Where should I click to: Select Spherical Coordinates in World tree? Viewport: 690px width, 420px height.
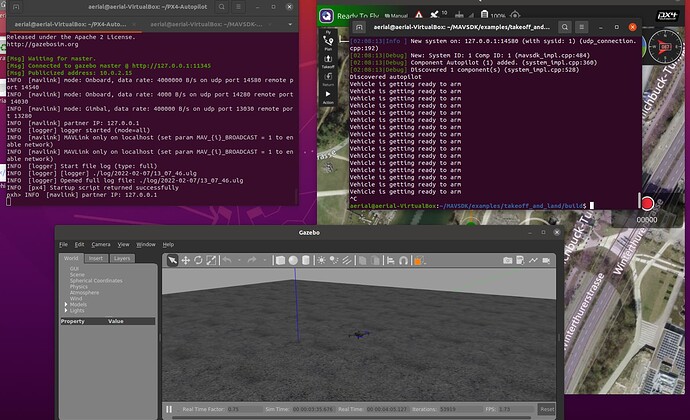point(96,280)
